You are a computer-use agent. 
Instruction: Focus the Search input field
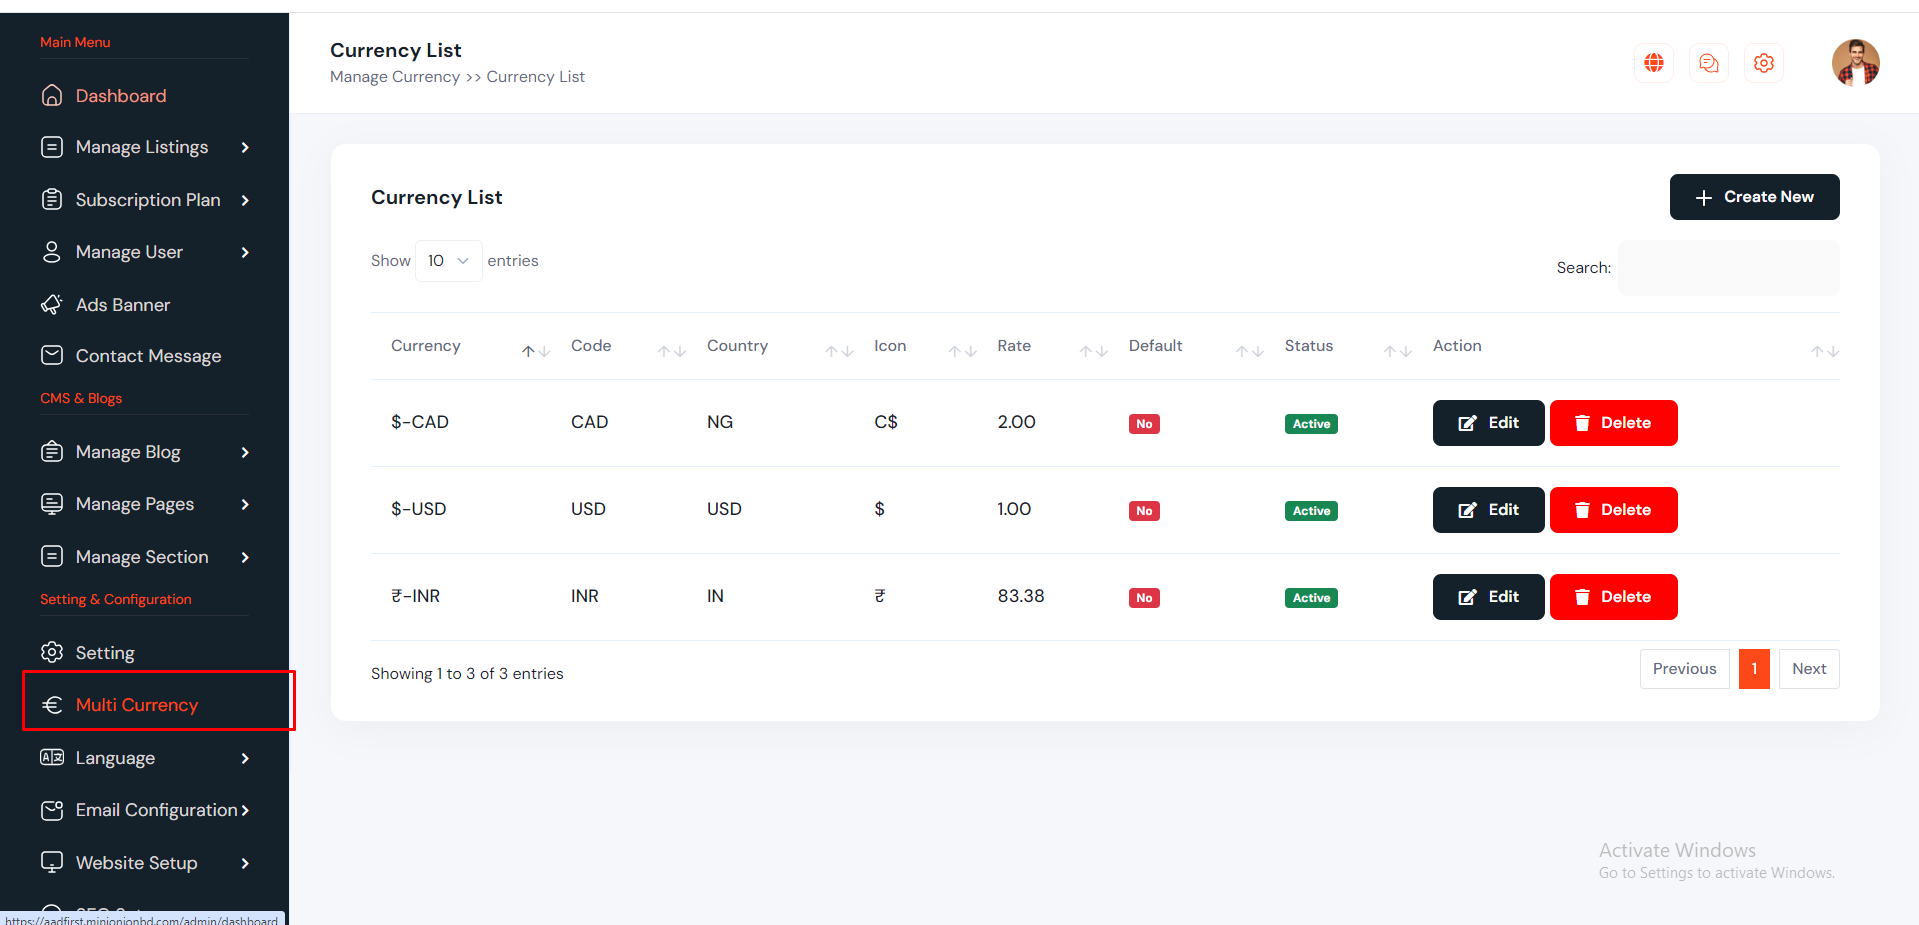pyautogui.click(x=1728, y=268)
